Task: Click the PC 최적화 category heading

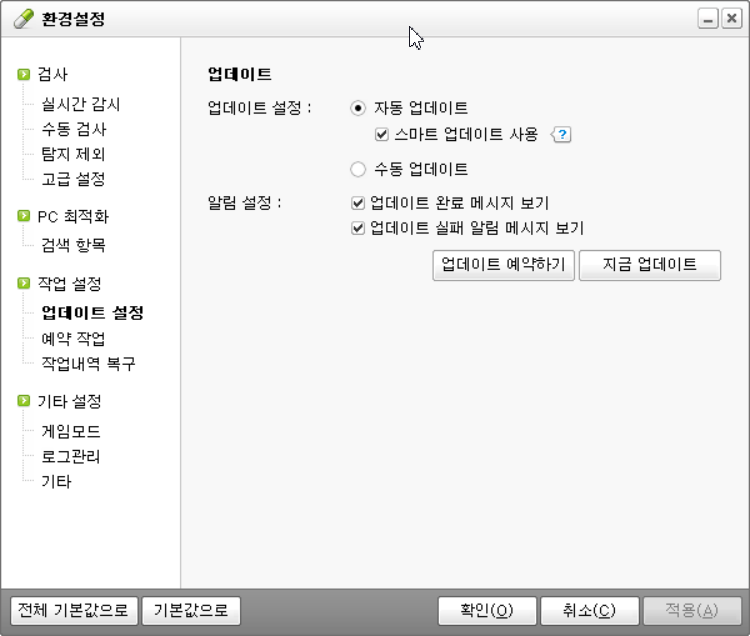Action: (73, 217)
